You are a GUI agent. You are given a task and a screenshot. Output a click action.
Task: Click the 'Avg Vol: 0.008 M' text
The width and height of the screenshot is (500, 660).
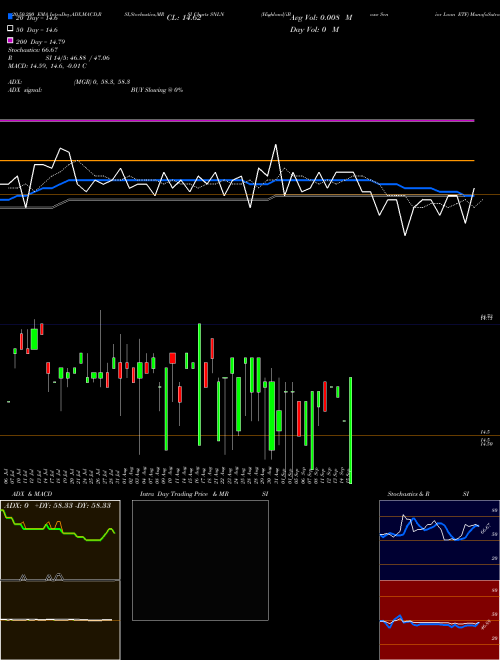321,18
